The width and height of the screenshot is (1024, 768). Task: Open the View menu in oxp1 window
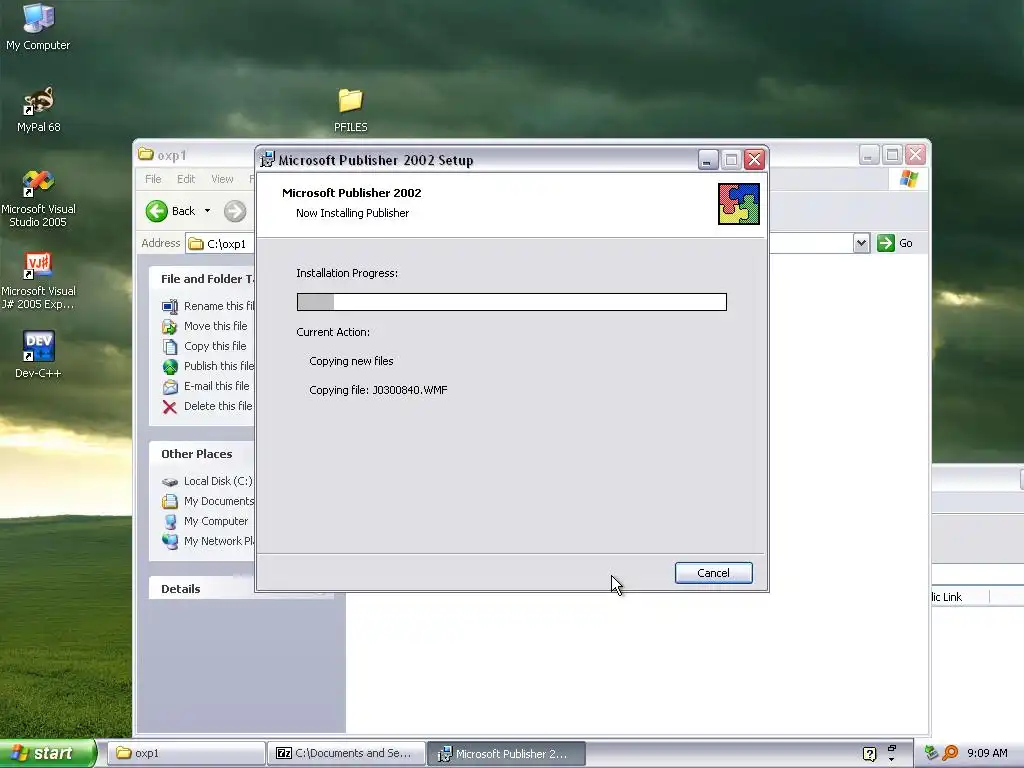pos(222,179)
